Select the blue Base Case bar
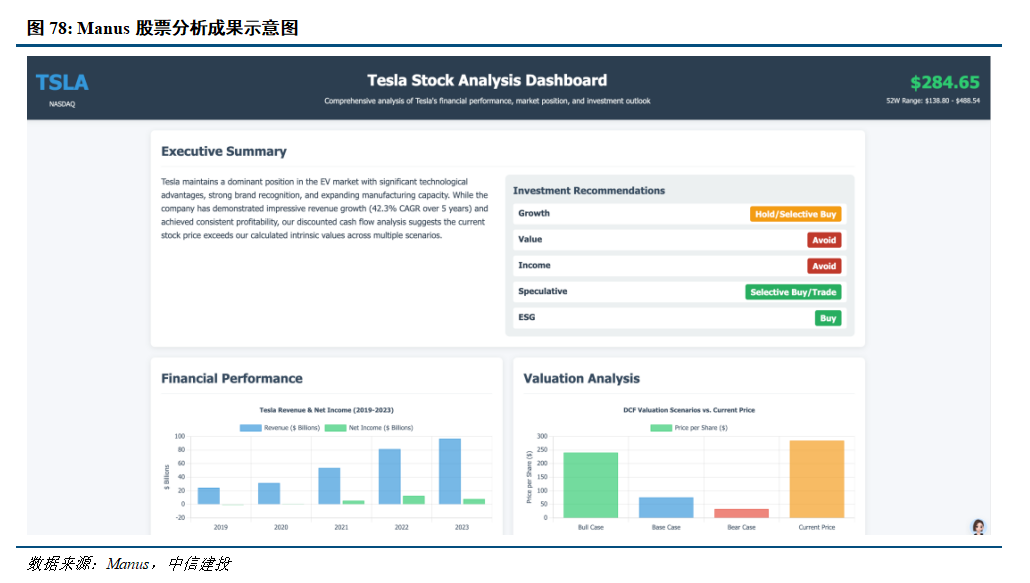 coord(666,507)
